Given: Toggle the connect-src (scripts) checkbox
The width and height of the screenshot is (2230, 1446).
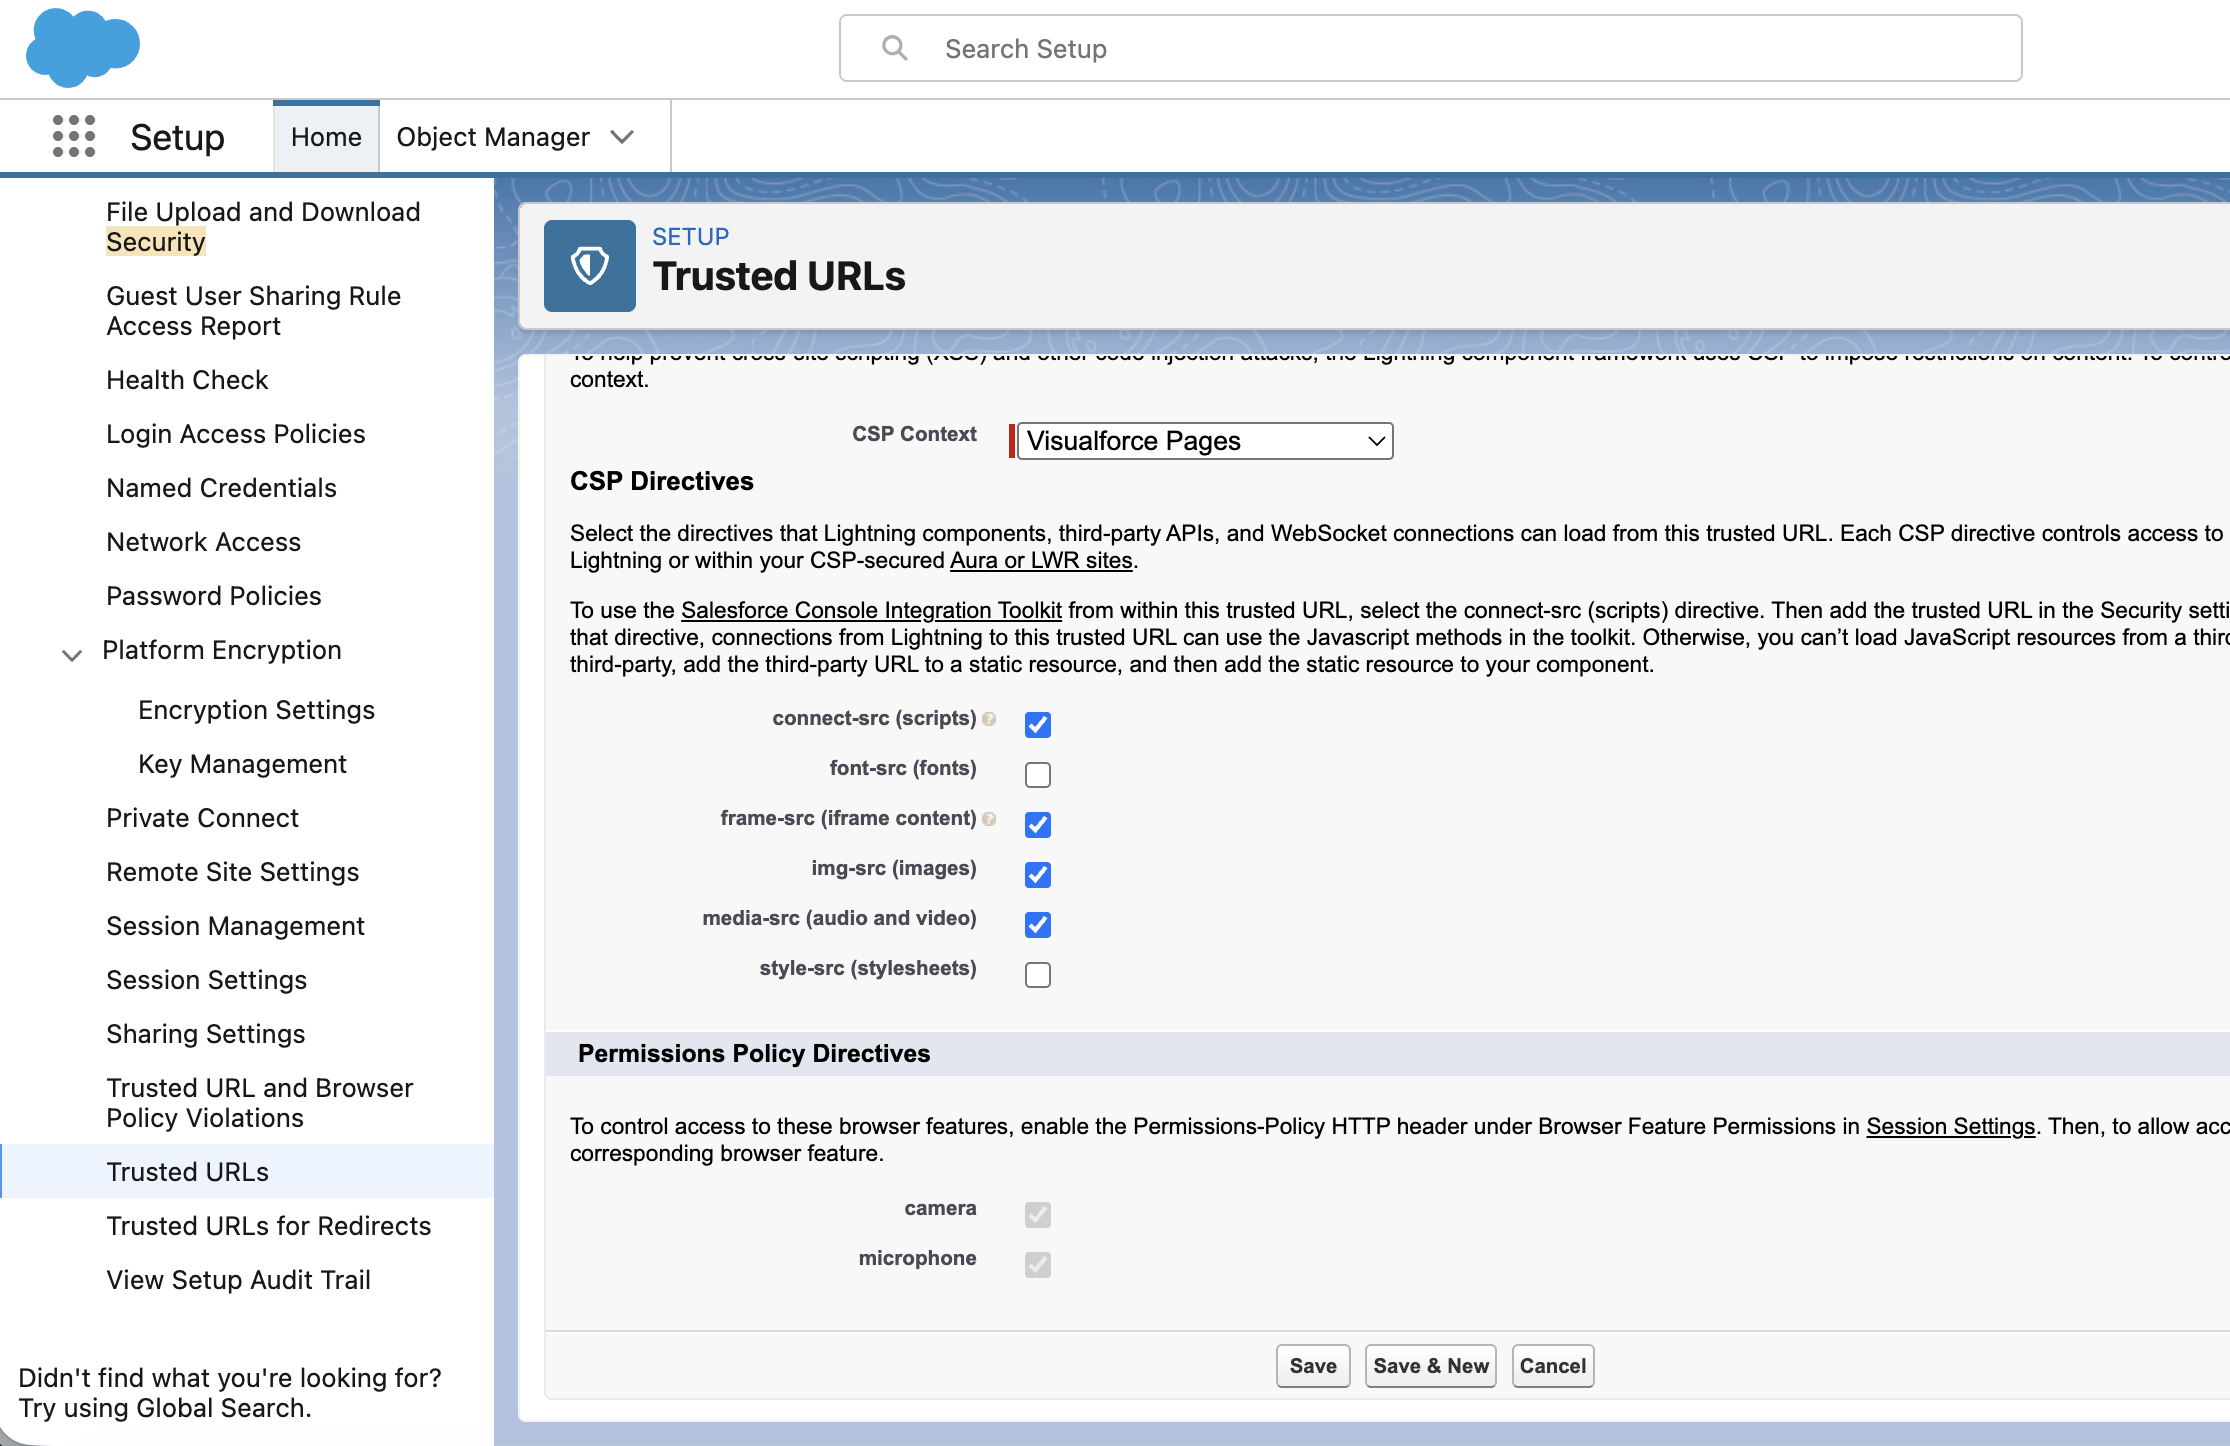Looking at the screenshot, I should 1038,724.
